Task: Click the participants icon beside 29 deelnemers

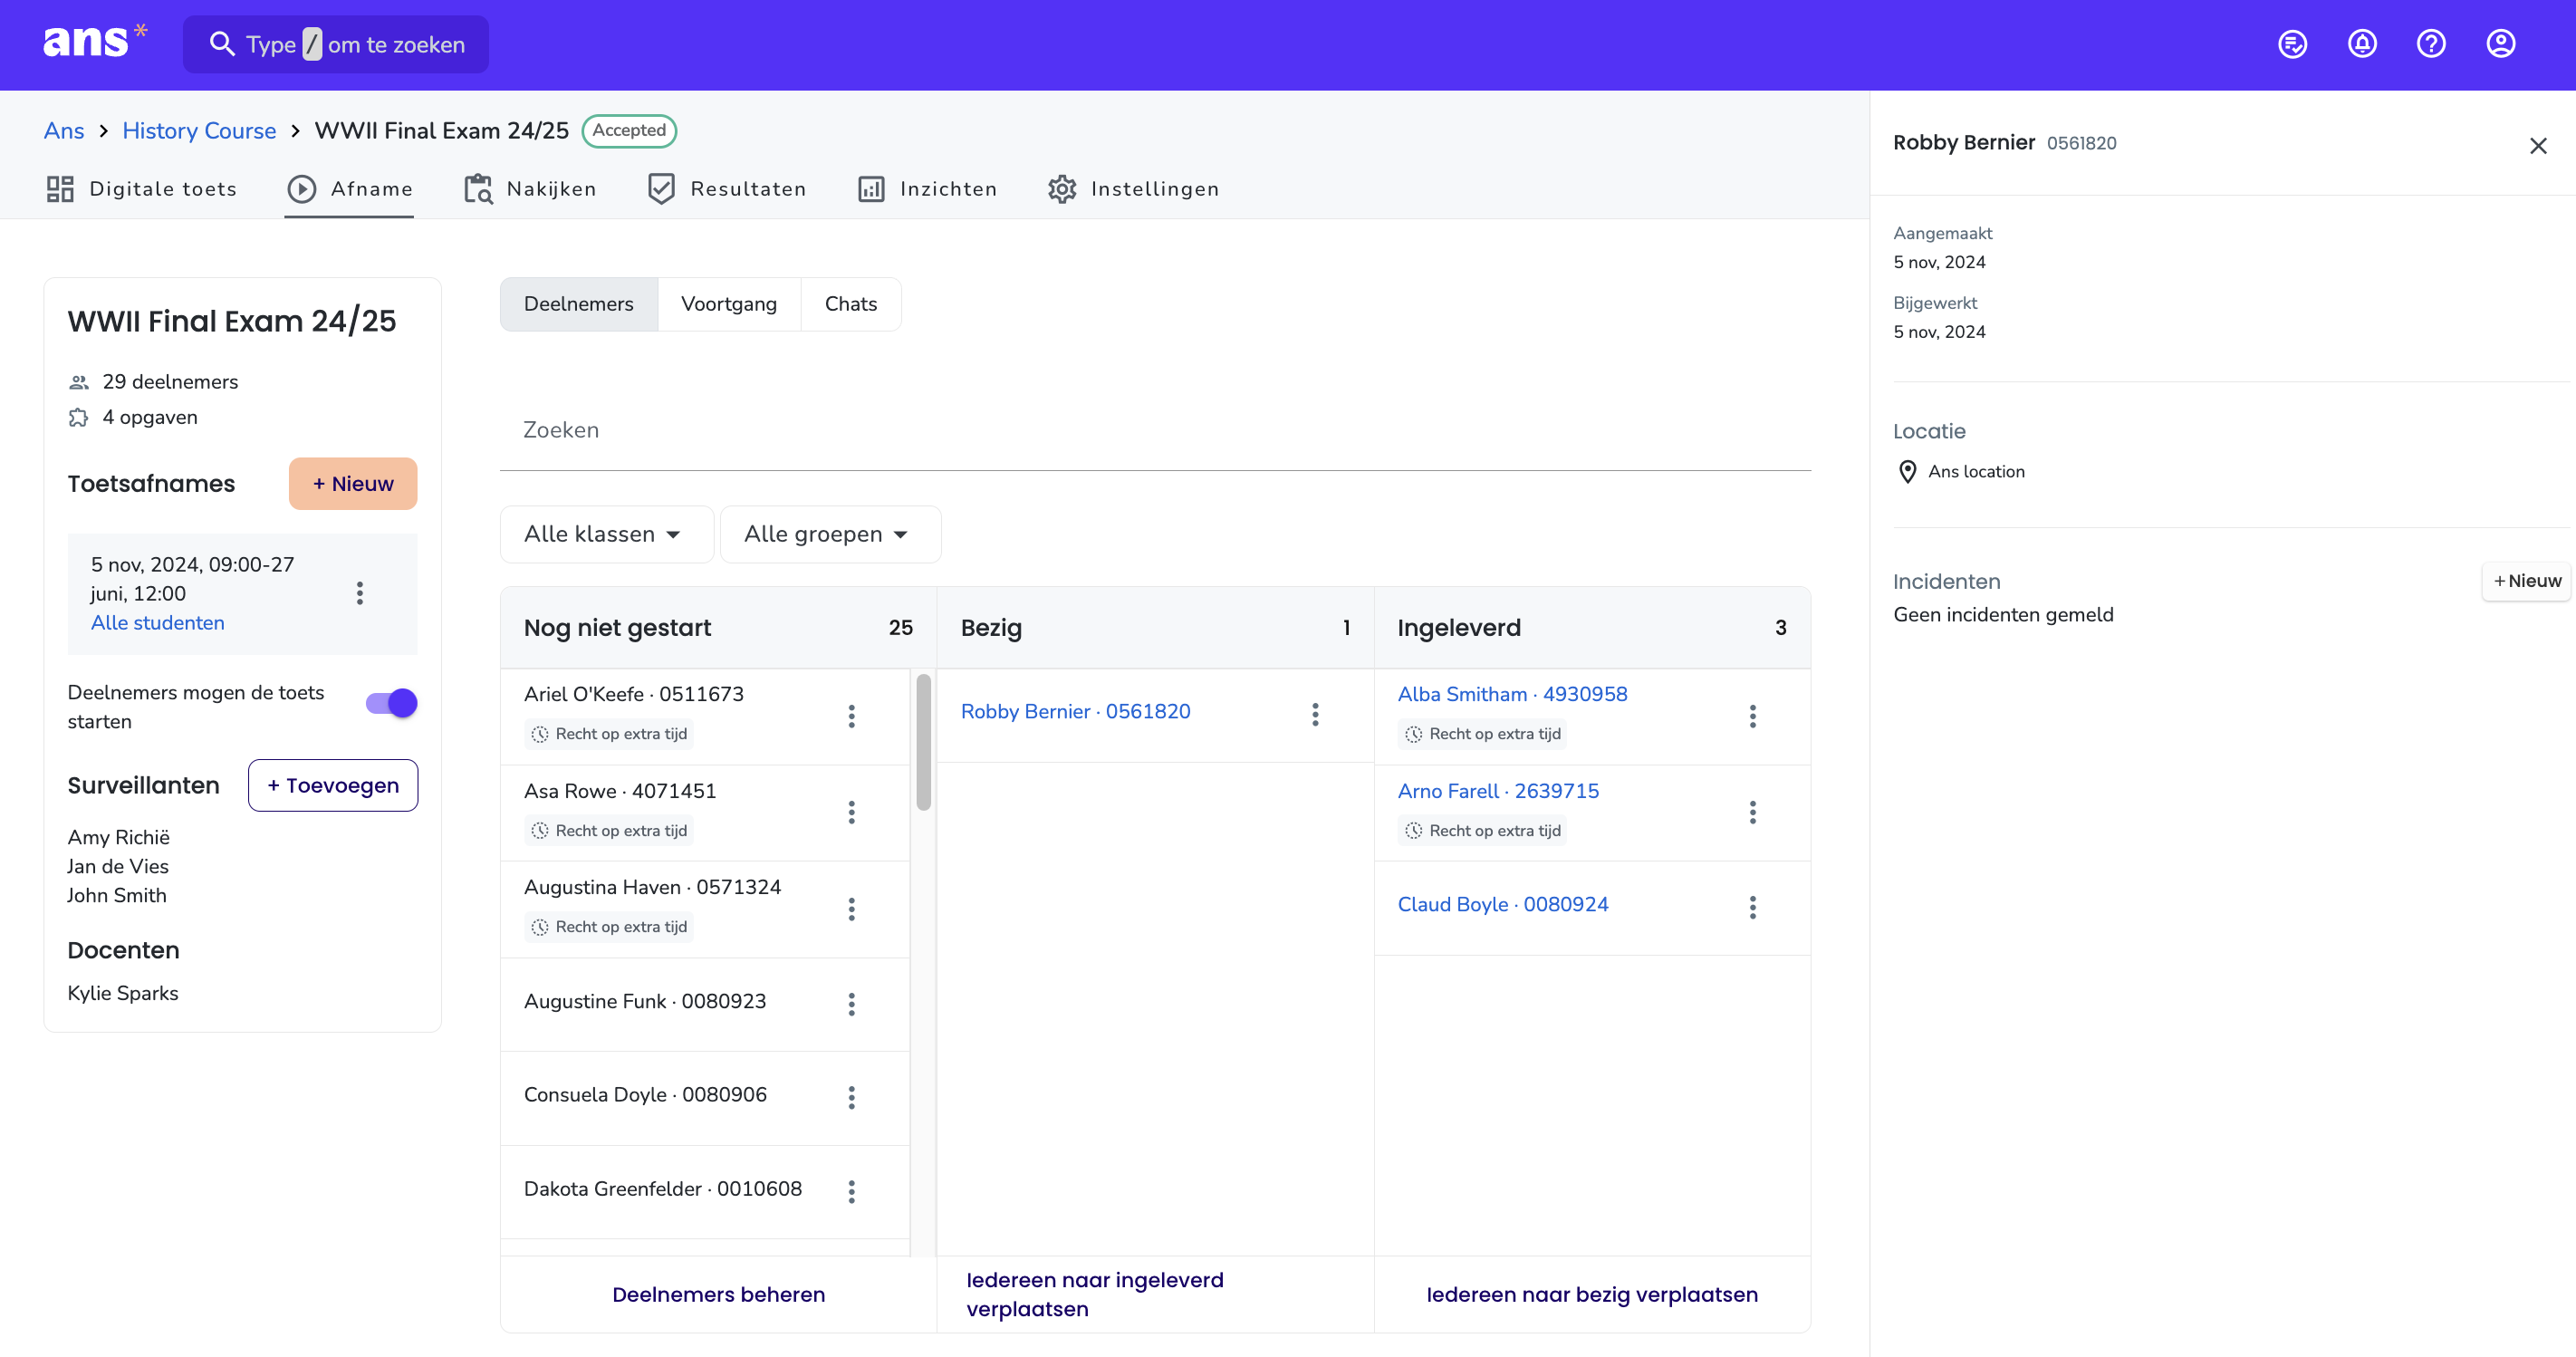Action: click(x=79, y=382)
